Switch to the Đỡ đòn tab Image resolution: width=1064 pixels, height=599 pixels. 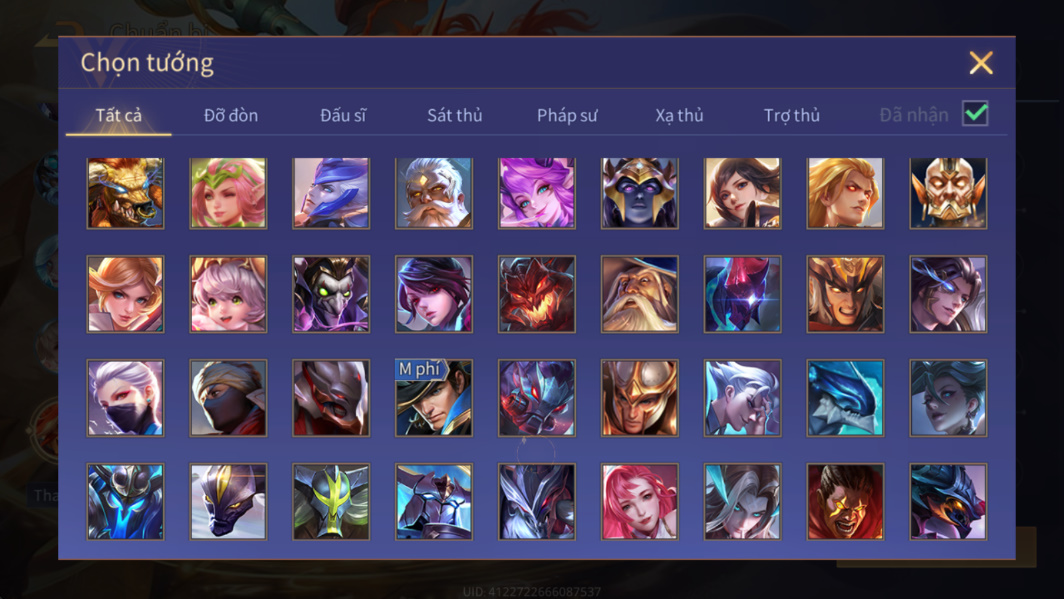(x=231, y=115)
